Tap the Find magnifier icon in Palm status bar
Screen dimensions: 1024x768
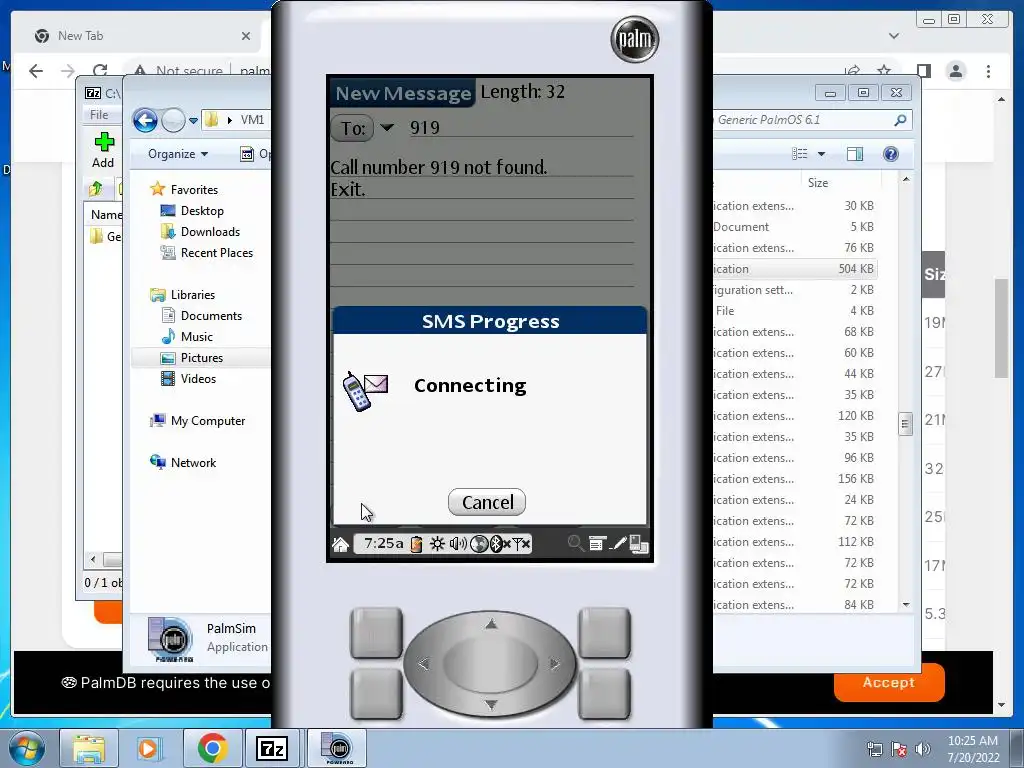coord(575,543)
